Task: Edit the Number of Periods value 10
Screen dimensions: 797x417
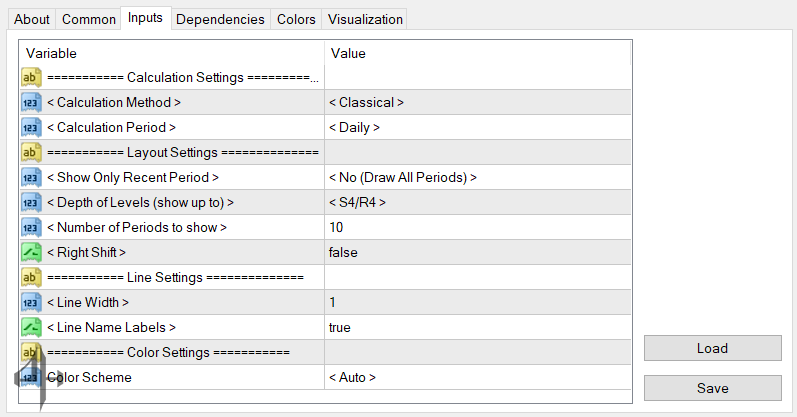Action: coord(477,227)
